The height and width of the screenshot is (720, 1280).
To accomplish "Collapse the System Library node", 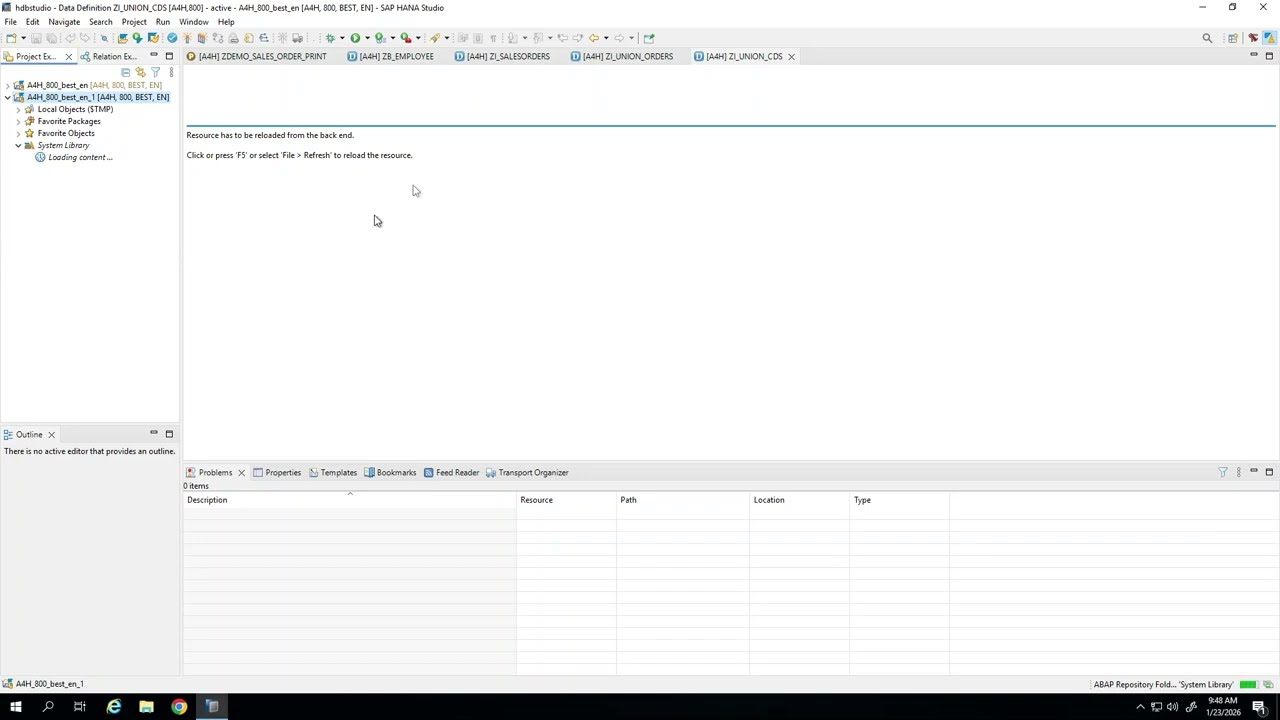I will pos(18,145).
